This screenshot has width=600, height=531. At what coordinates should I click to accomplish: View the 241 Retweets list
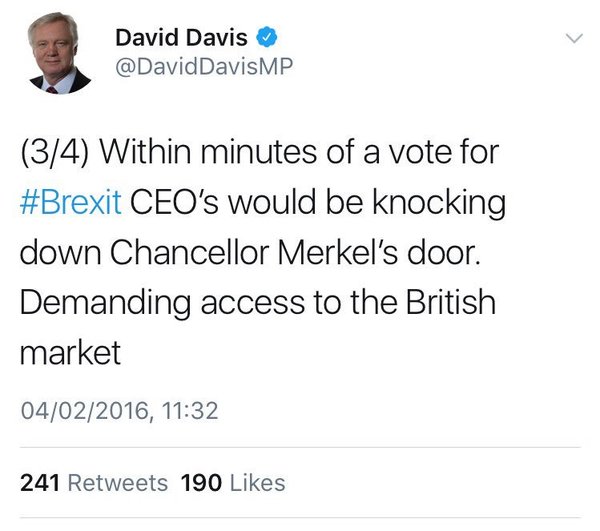(94, 482)
